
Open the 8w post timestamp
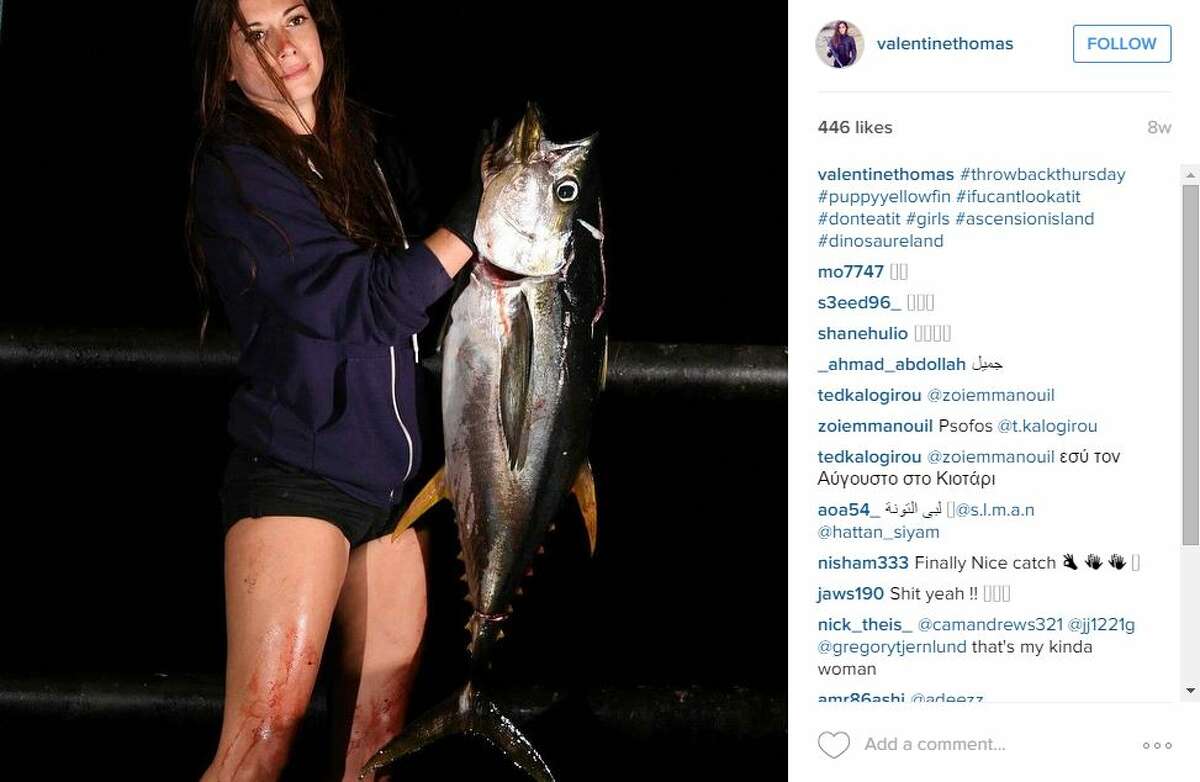[x=1159, y=127]
